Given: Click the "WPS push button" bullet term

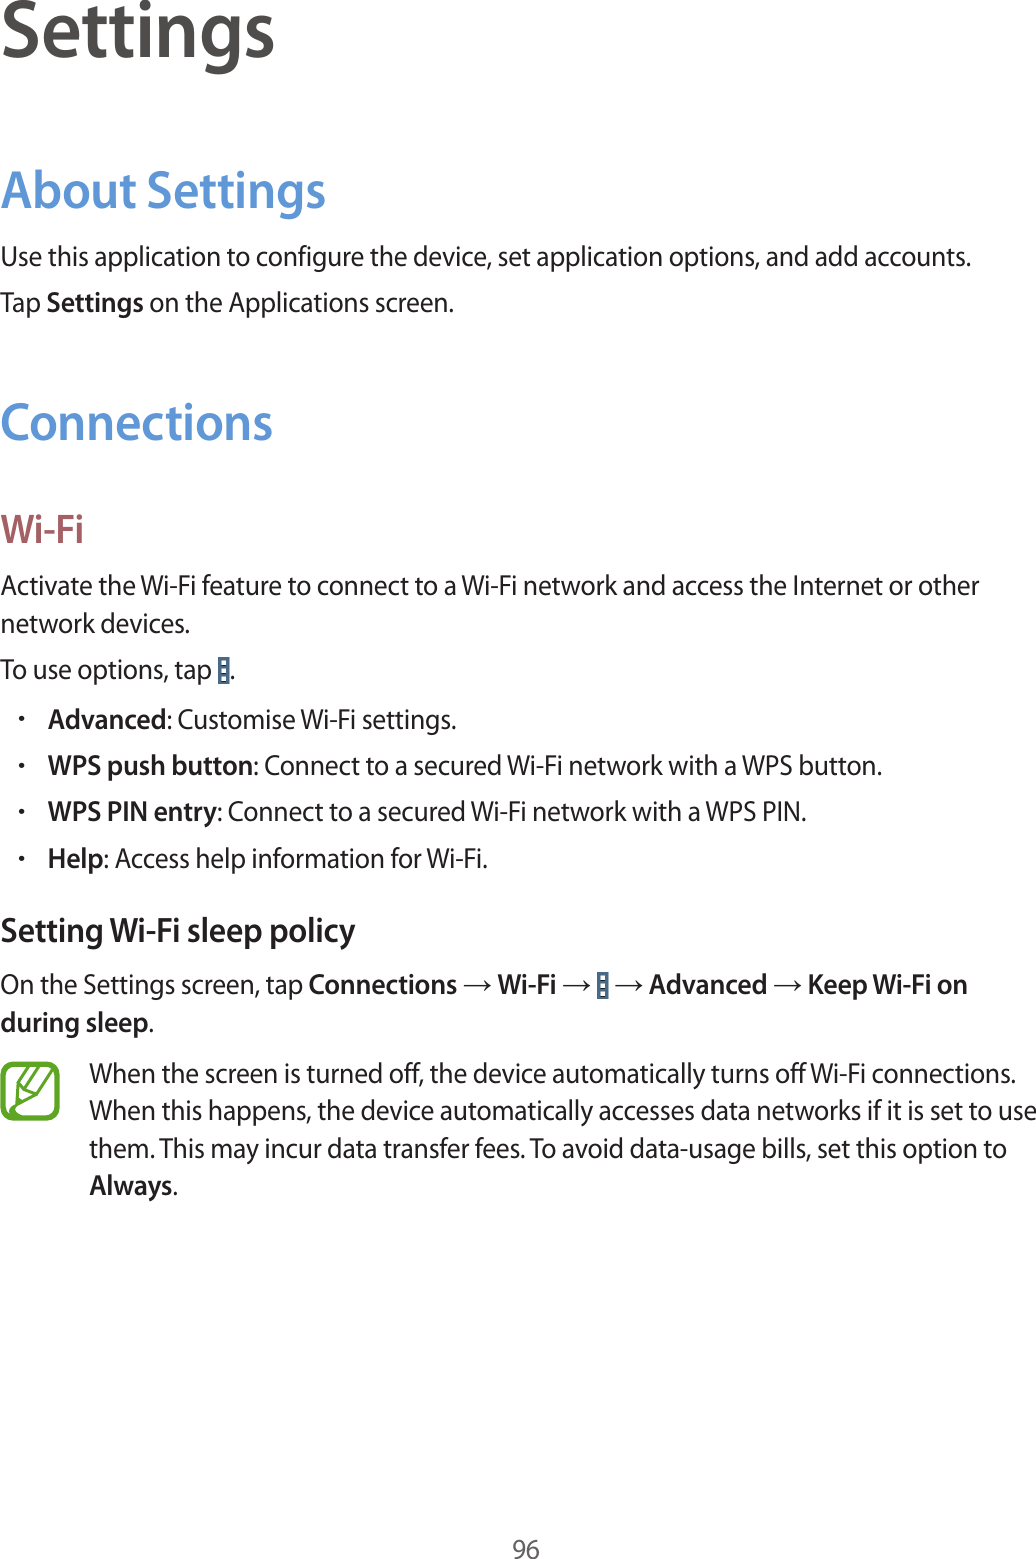Looking at the screenshot, I should (x=150, y=766).
